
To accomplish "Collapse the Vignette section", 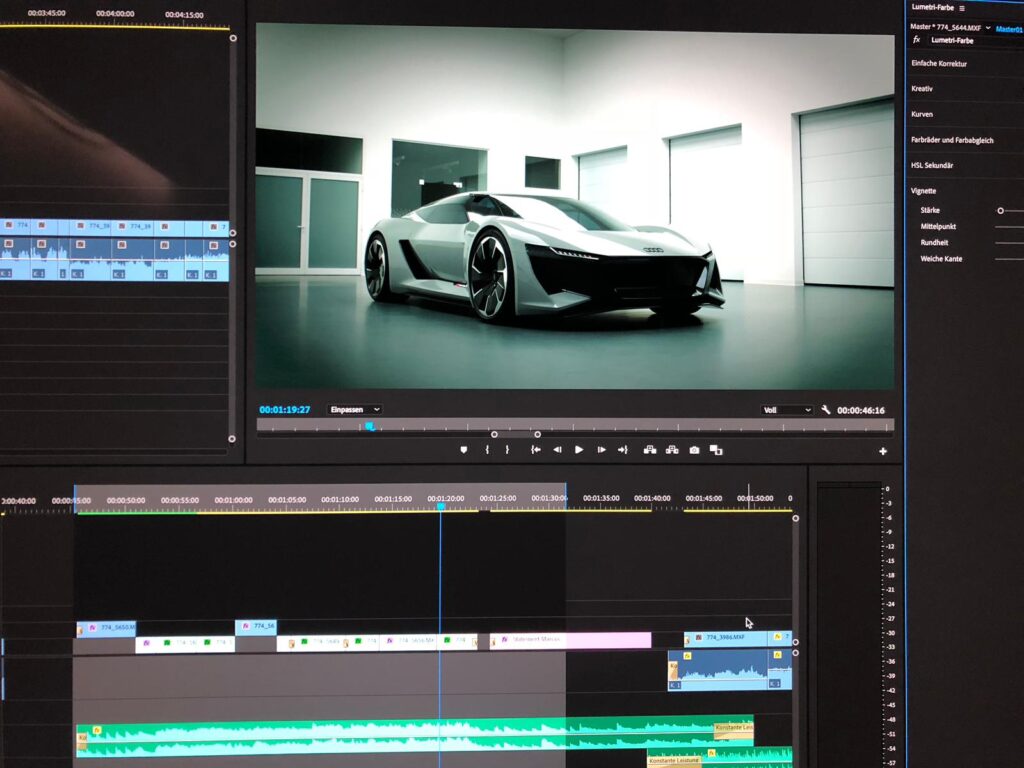I will click(923, 191).
